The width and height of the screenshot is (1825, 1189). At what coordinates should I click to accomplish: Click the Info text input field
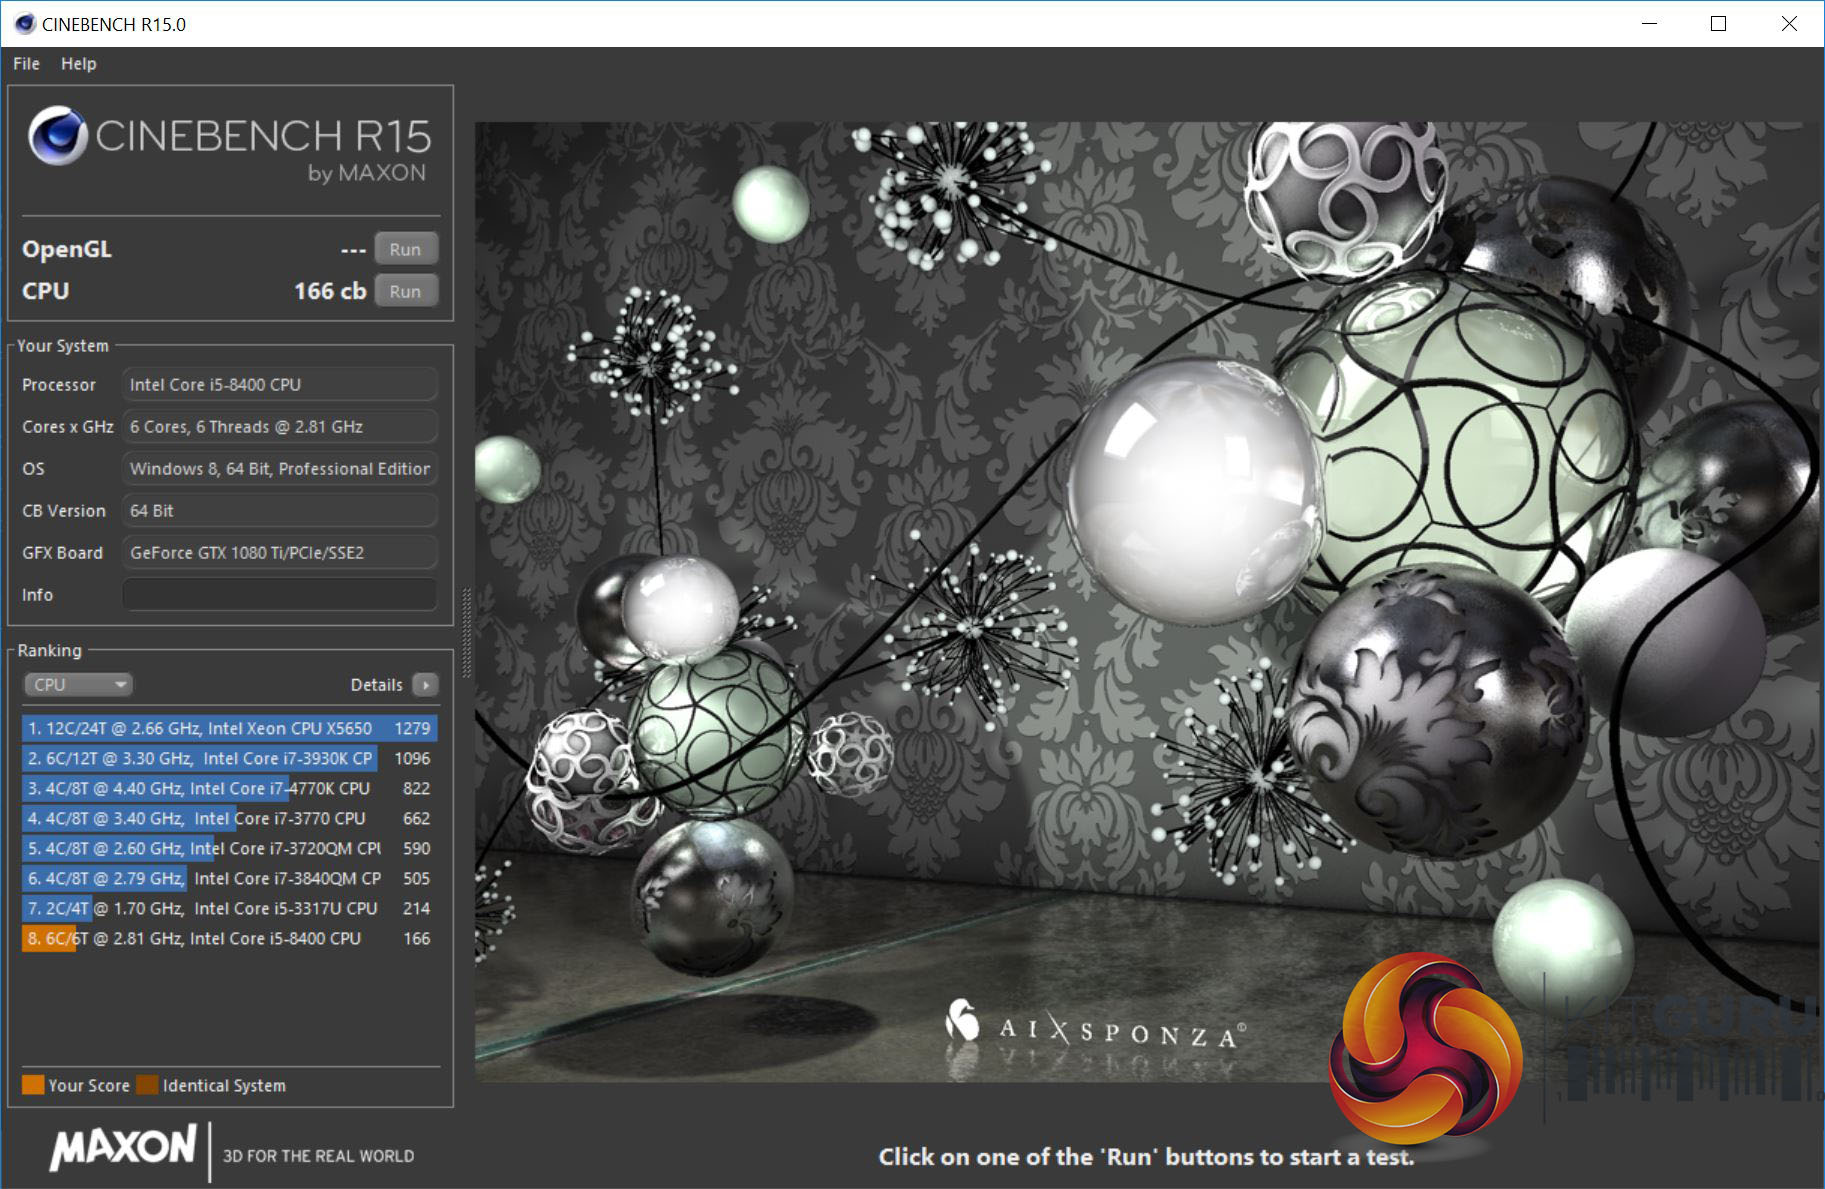pos(279,594)
